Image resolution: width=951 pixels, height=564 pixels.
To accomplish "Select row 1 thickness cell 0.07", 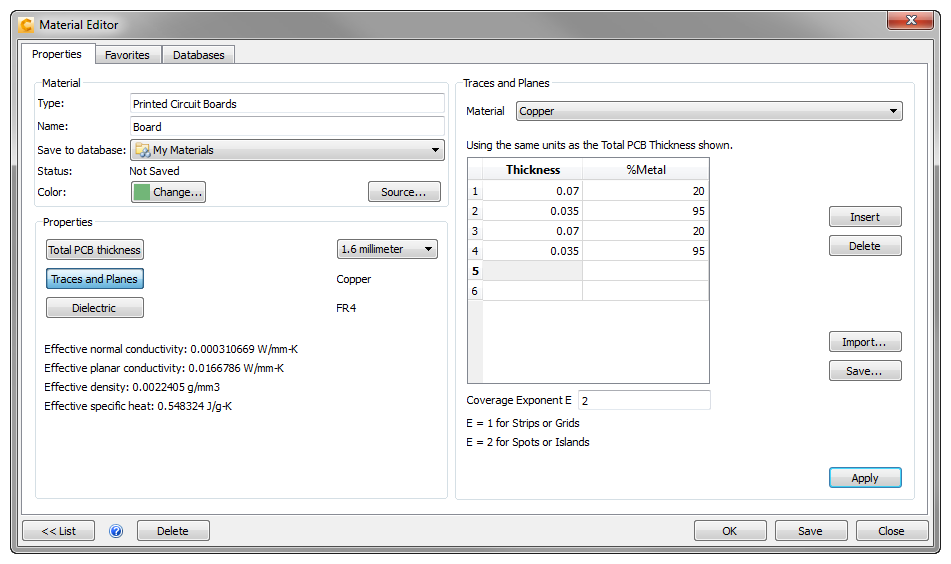I will coord(533,191).
